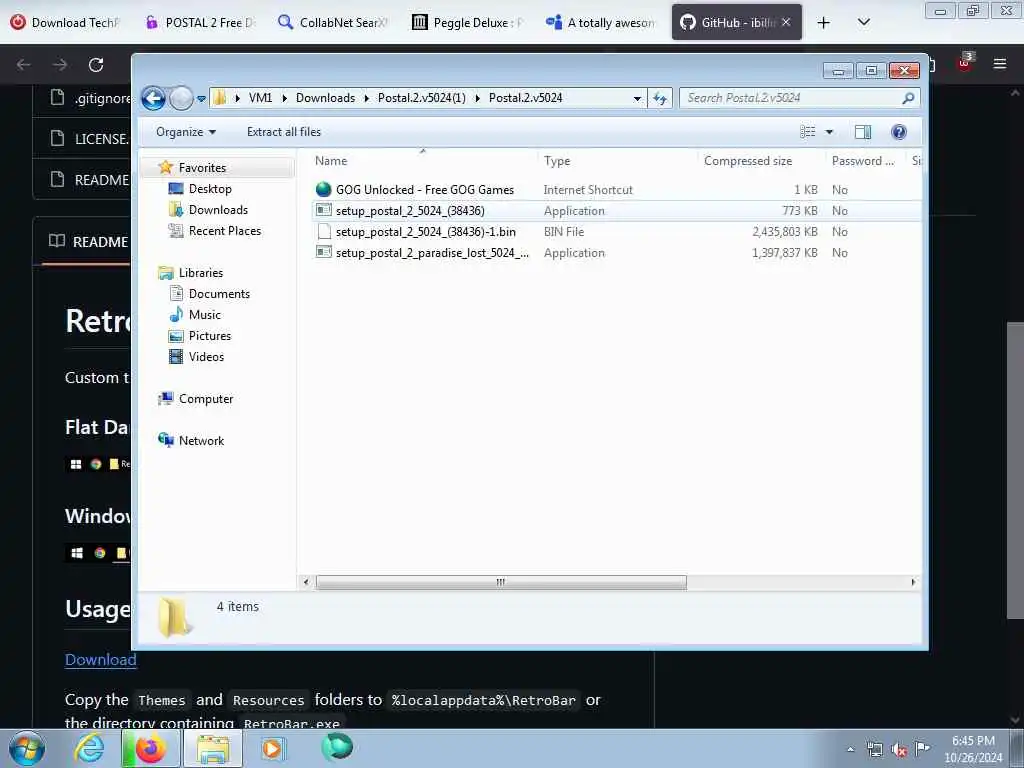The height and width of the screenshot is (768, 1024).
Task: Click the search magnifier icon in Explorer
Action: pyautogui.click(x=908, y=98)
